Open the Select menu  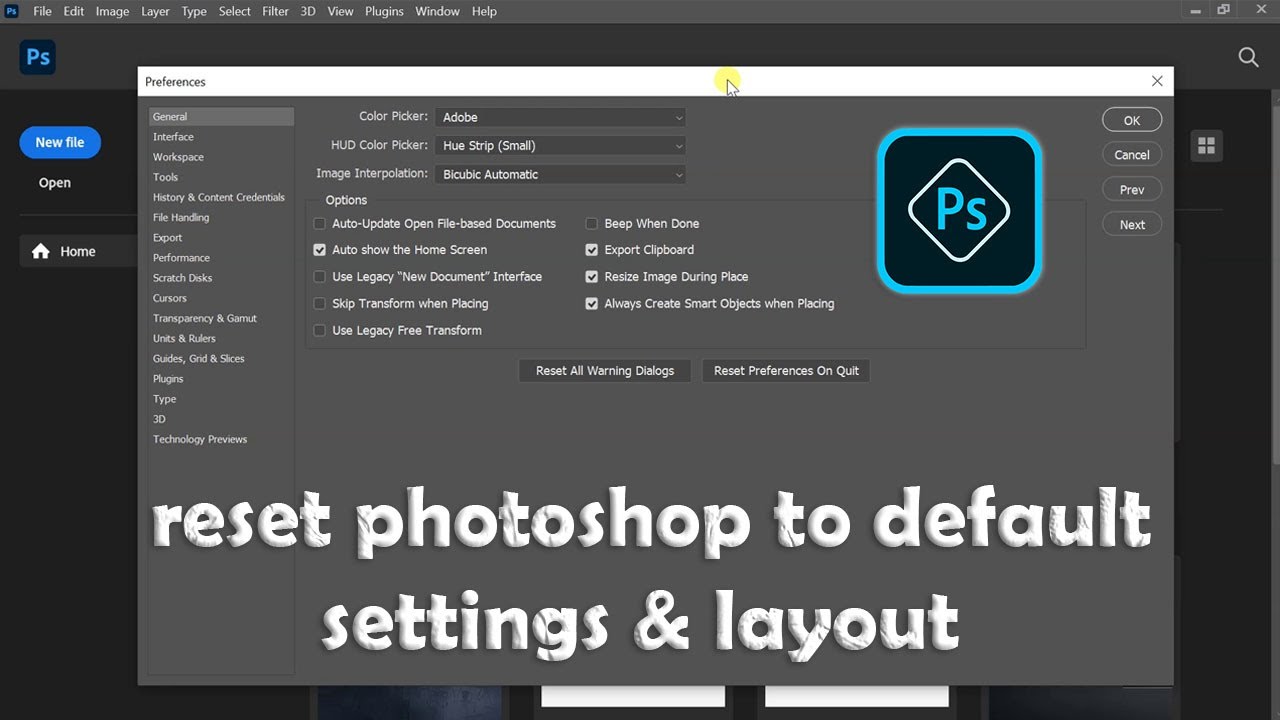pyautogui.click(x=235, y=11)
